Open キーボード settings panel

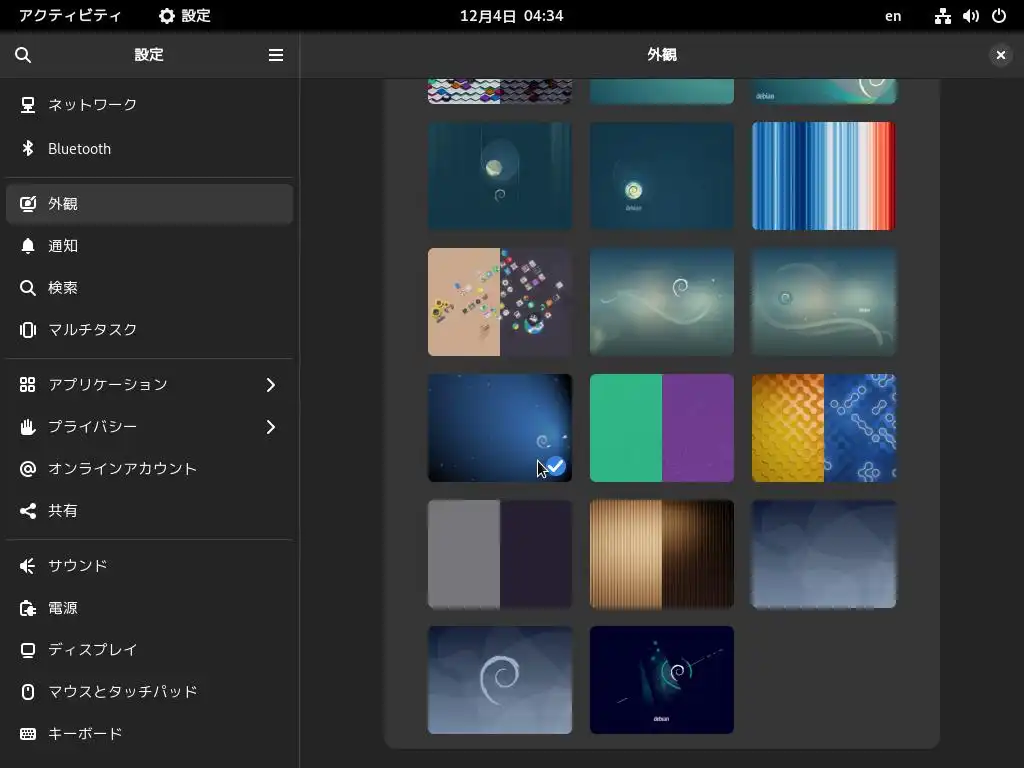click(x=150, y=734)
